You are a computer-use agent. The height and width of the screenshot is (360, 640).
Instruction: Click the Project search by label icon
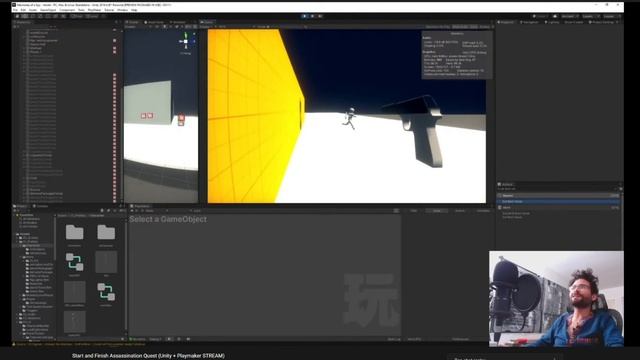point(108,211)
